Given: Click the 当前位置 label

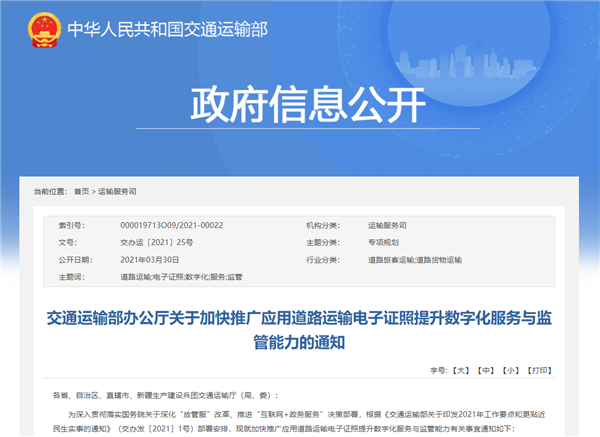Looking at the screenshot, I should 51,191.
